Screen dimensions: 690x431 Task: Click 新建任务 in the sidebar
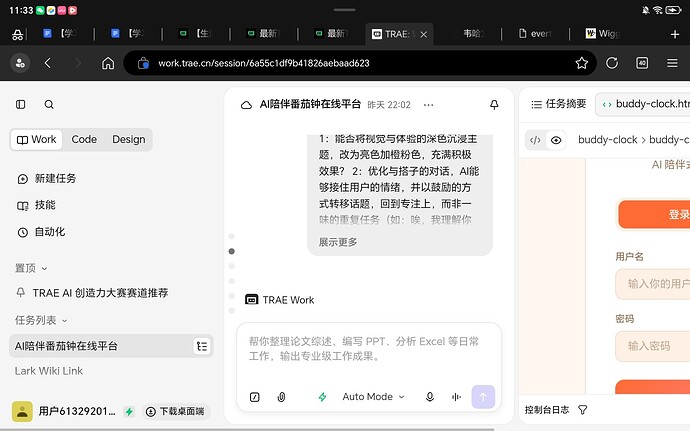click(47, 178)
